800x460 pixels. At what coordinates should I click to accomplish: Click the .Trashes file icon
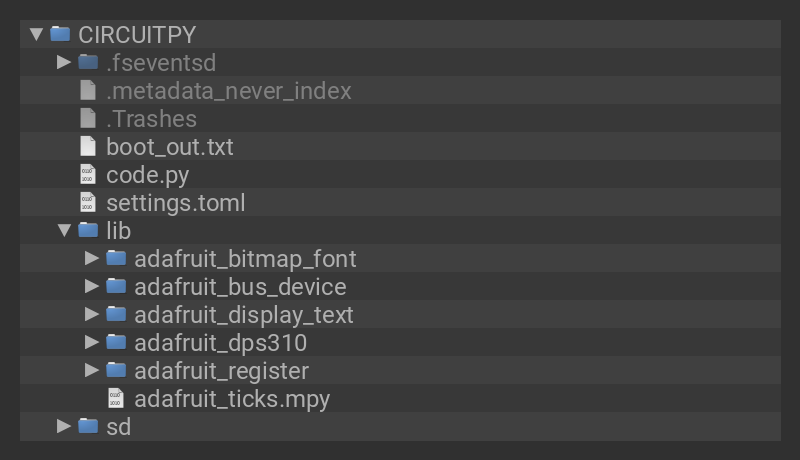(88, 118)
